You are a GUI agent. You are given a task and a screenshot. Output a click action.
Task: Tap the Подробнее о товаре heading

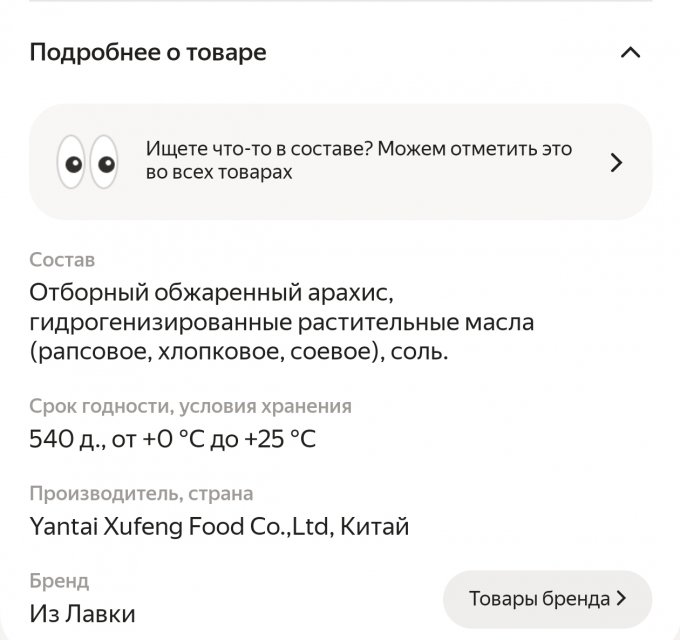pyautogui.click(x=148, y=52)
